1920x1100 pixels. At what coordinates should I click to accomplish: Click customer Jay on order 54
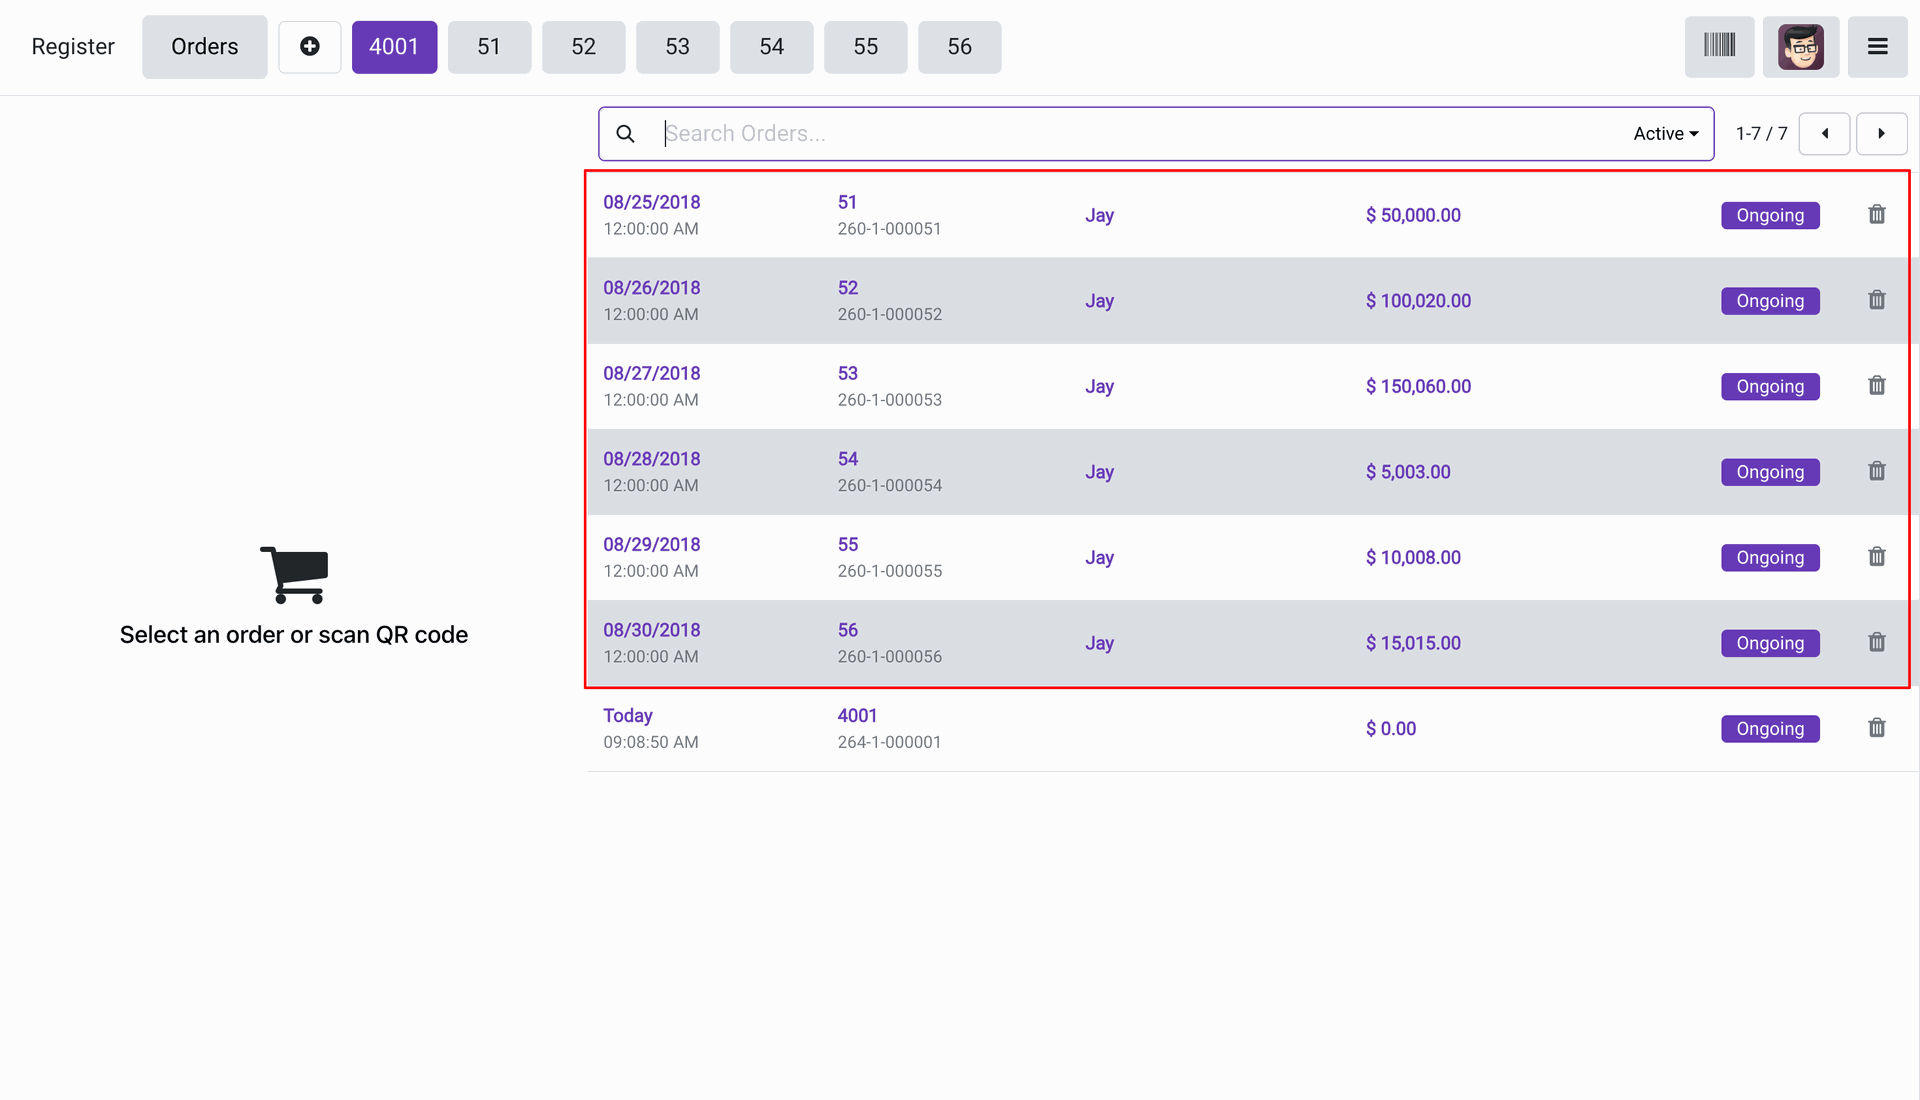[x=1099, y=472]
